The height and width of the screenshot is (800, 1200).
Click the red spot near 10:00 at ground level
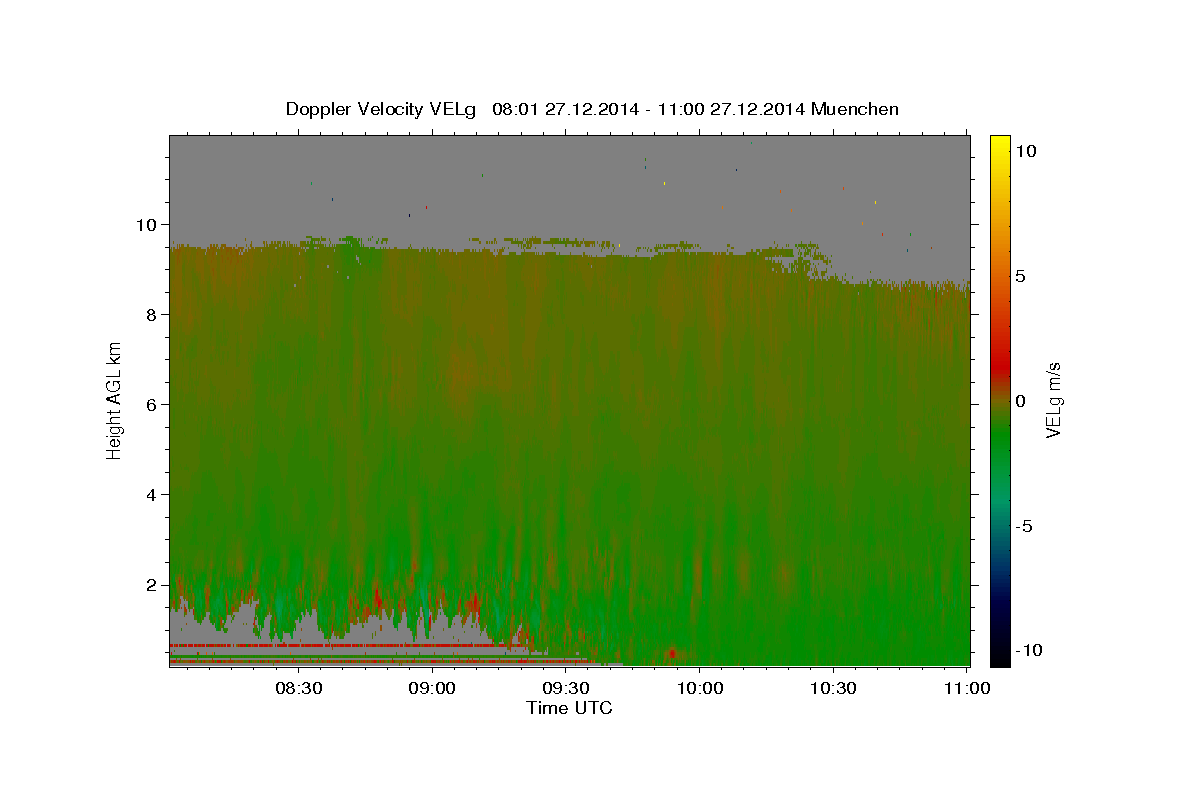672,652
